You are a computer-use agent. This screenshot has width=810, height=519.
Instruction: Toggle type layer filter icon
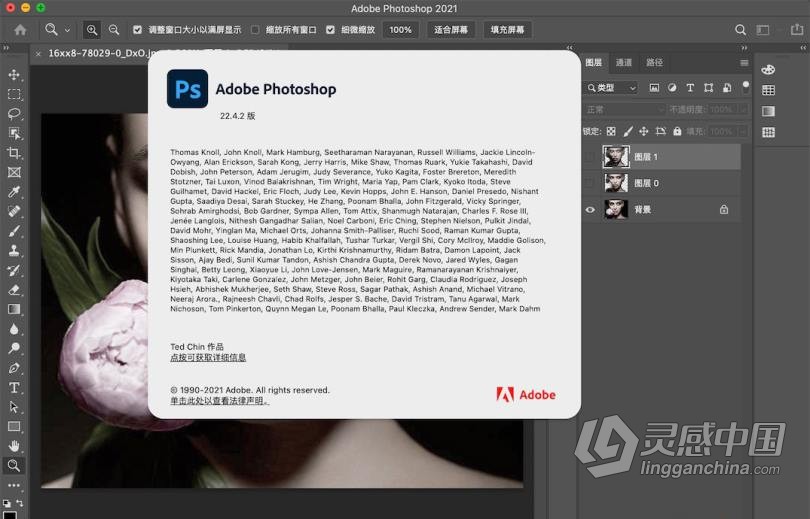click(690, 88)
